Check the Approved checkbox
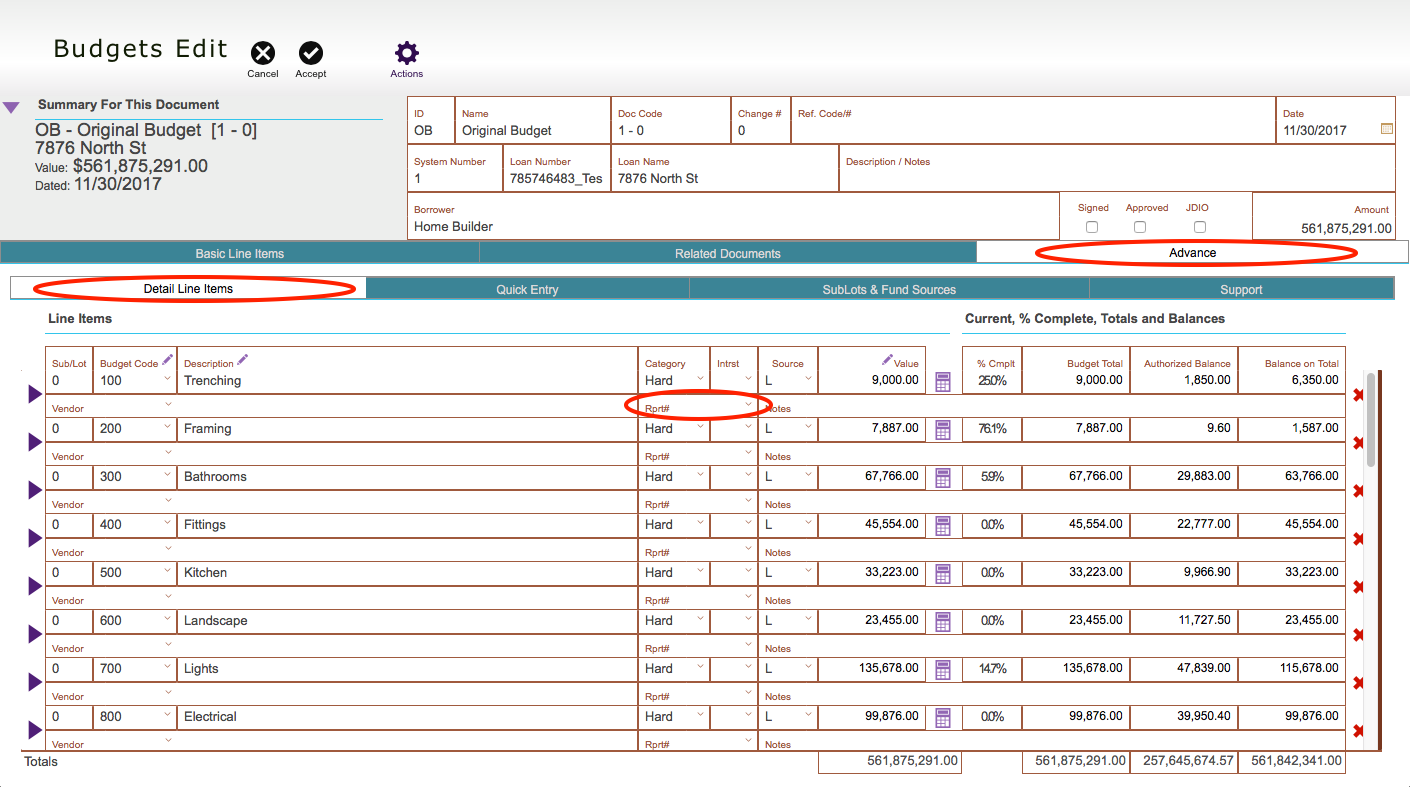1410x787 pixels. pyautogui.click(x=1140, y=227)
